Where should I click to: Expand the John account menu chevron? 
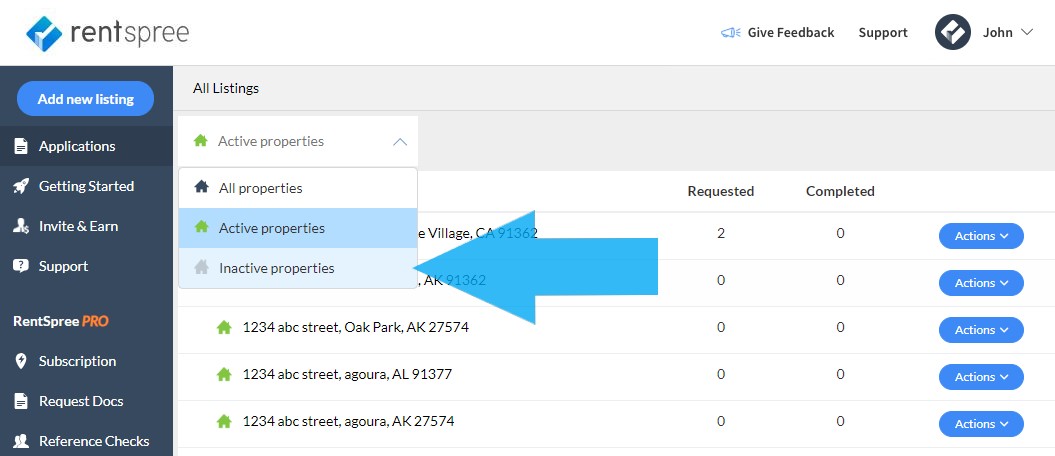pos(1027,32)
